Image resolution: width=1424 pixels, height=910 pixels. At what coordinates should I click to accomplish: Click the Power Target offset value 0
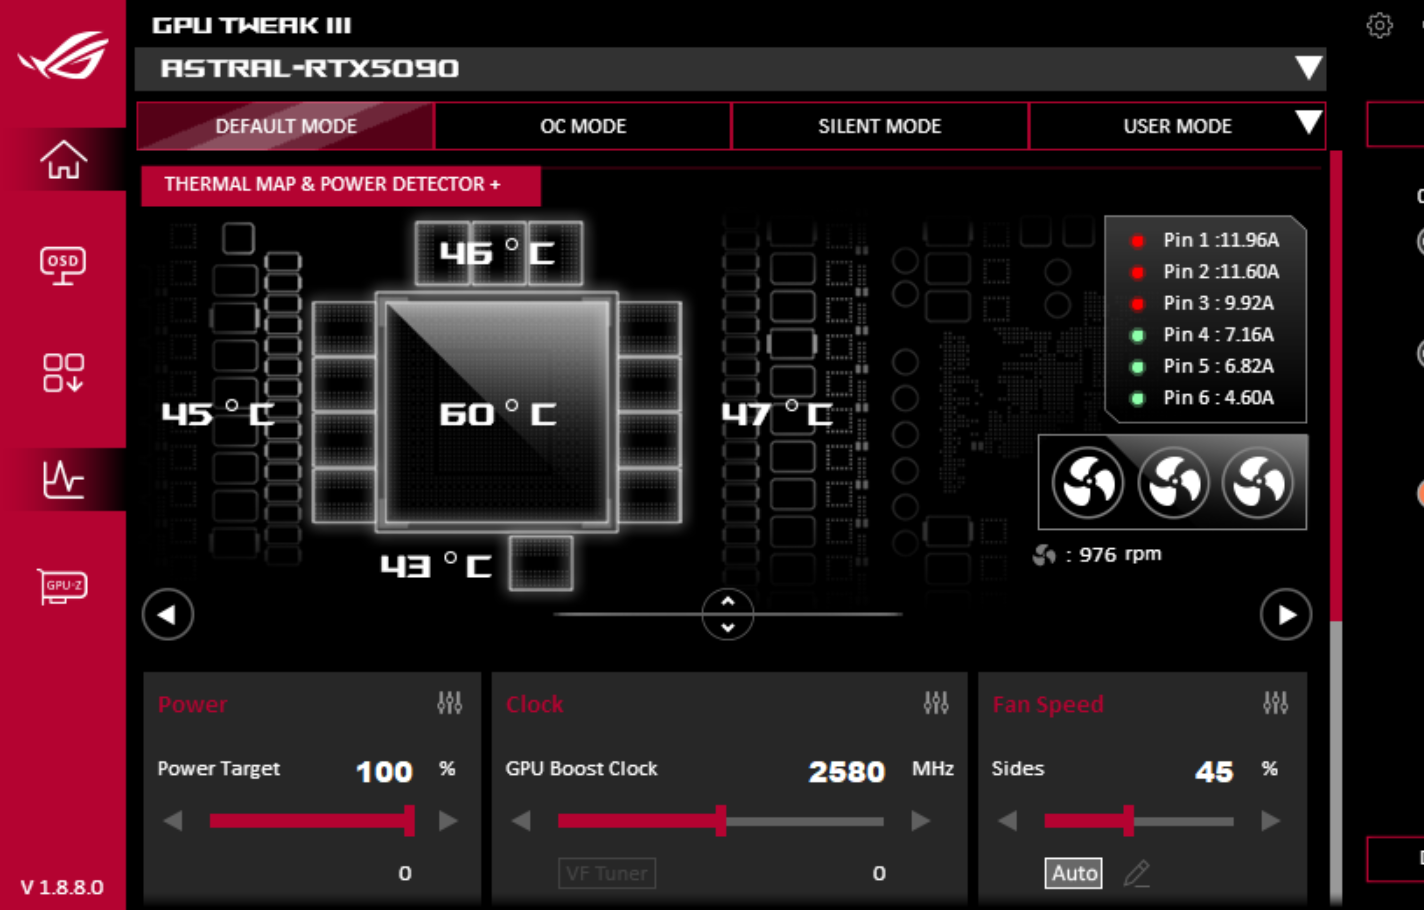click(405, 873)
